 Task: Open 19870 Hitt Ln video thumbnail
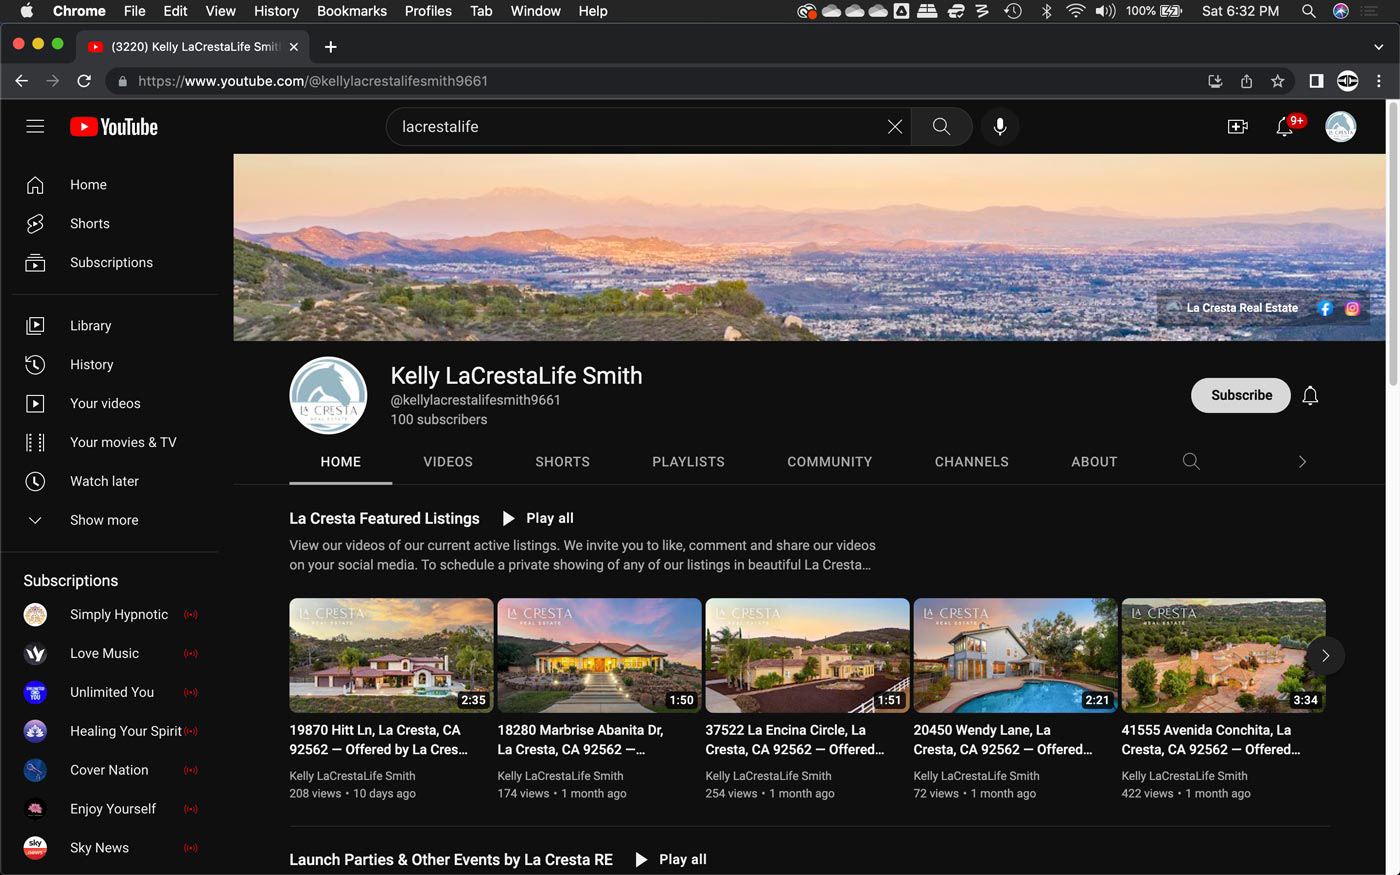pos(391,655)
